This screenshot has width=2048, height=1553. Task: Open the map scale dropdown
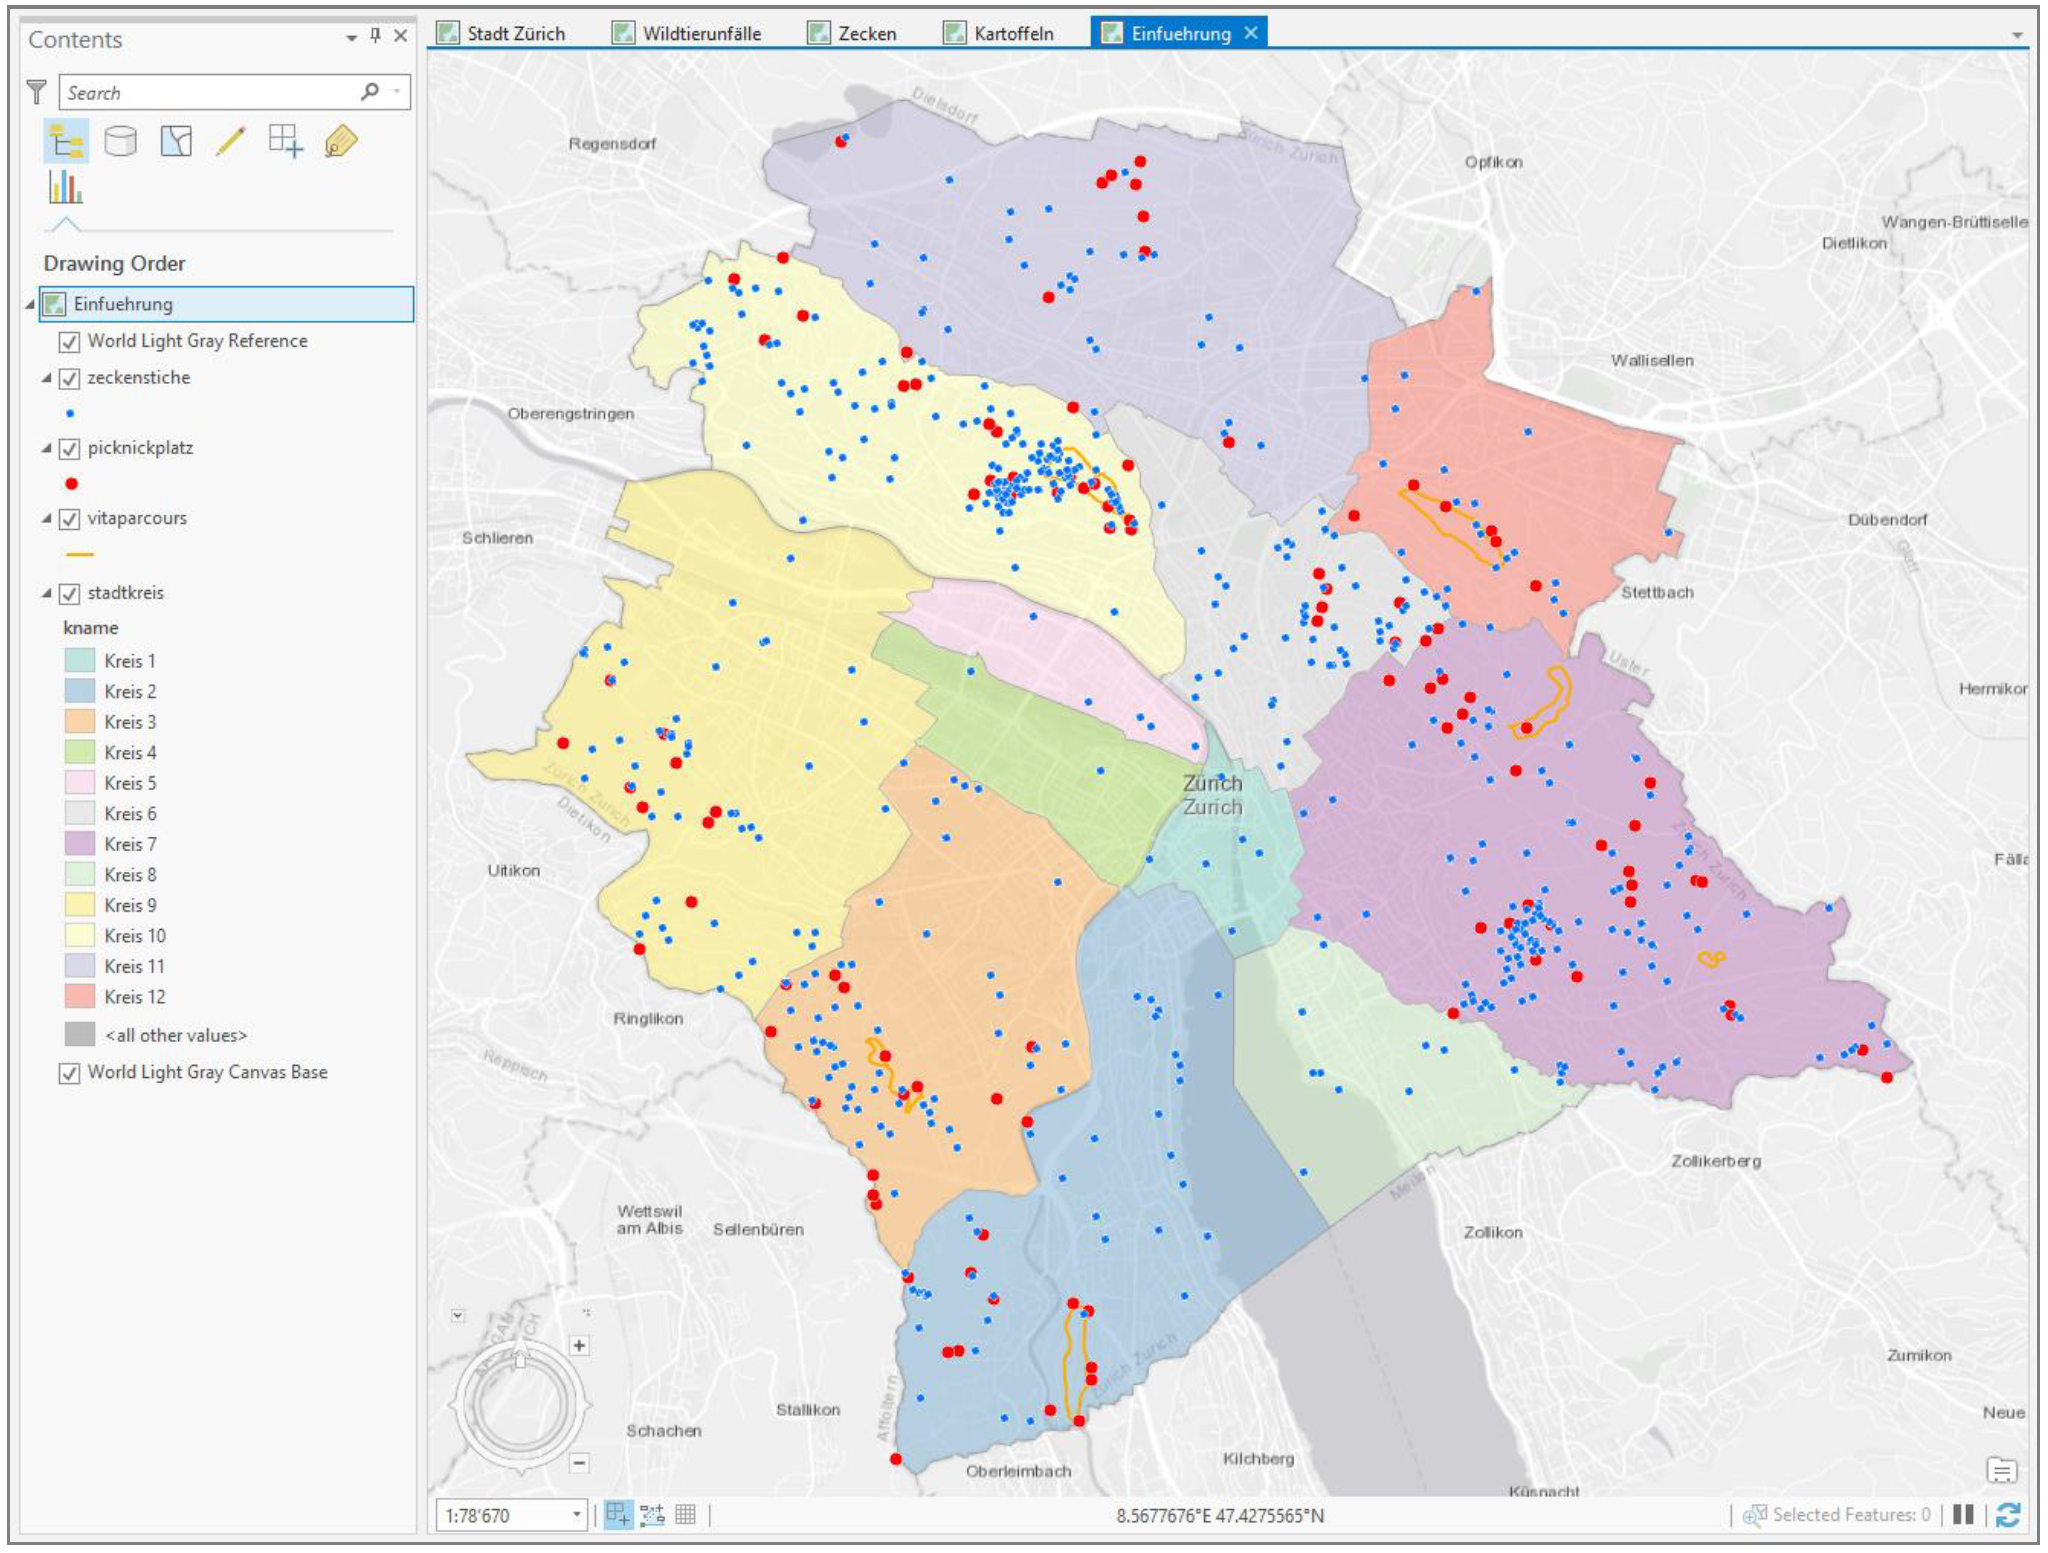pyautogui.click(x=577, y=1515)
